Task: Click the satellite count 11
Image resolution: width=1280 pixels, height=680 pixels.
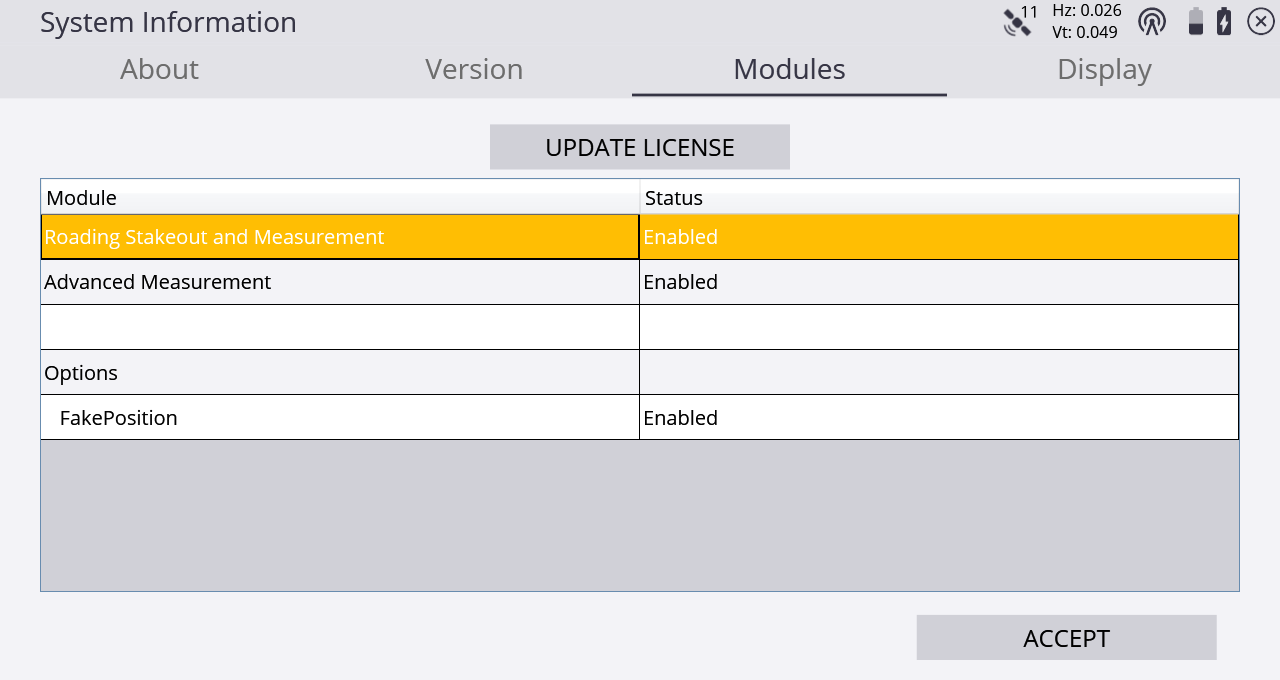Action: pos(1030,11)
